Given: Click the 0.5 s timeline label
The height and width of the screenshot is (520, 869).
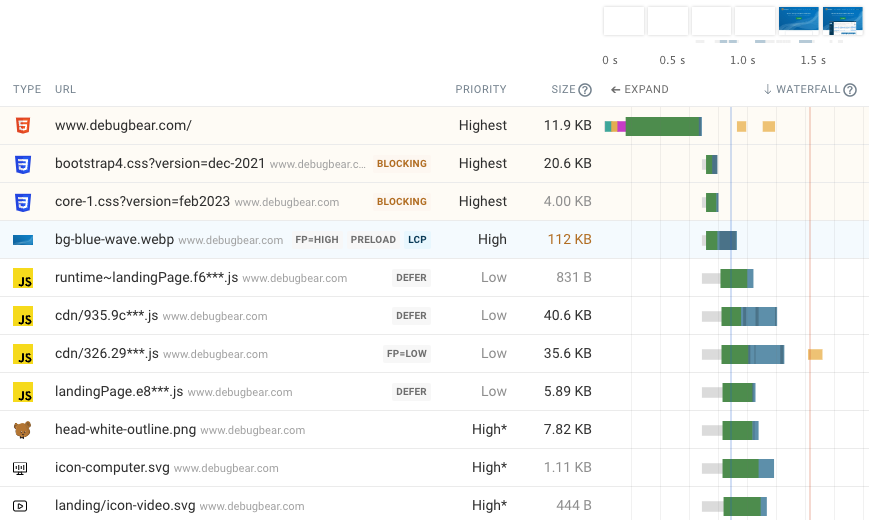Looking at the screenshot, I should coord(672,60).
